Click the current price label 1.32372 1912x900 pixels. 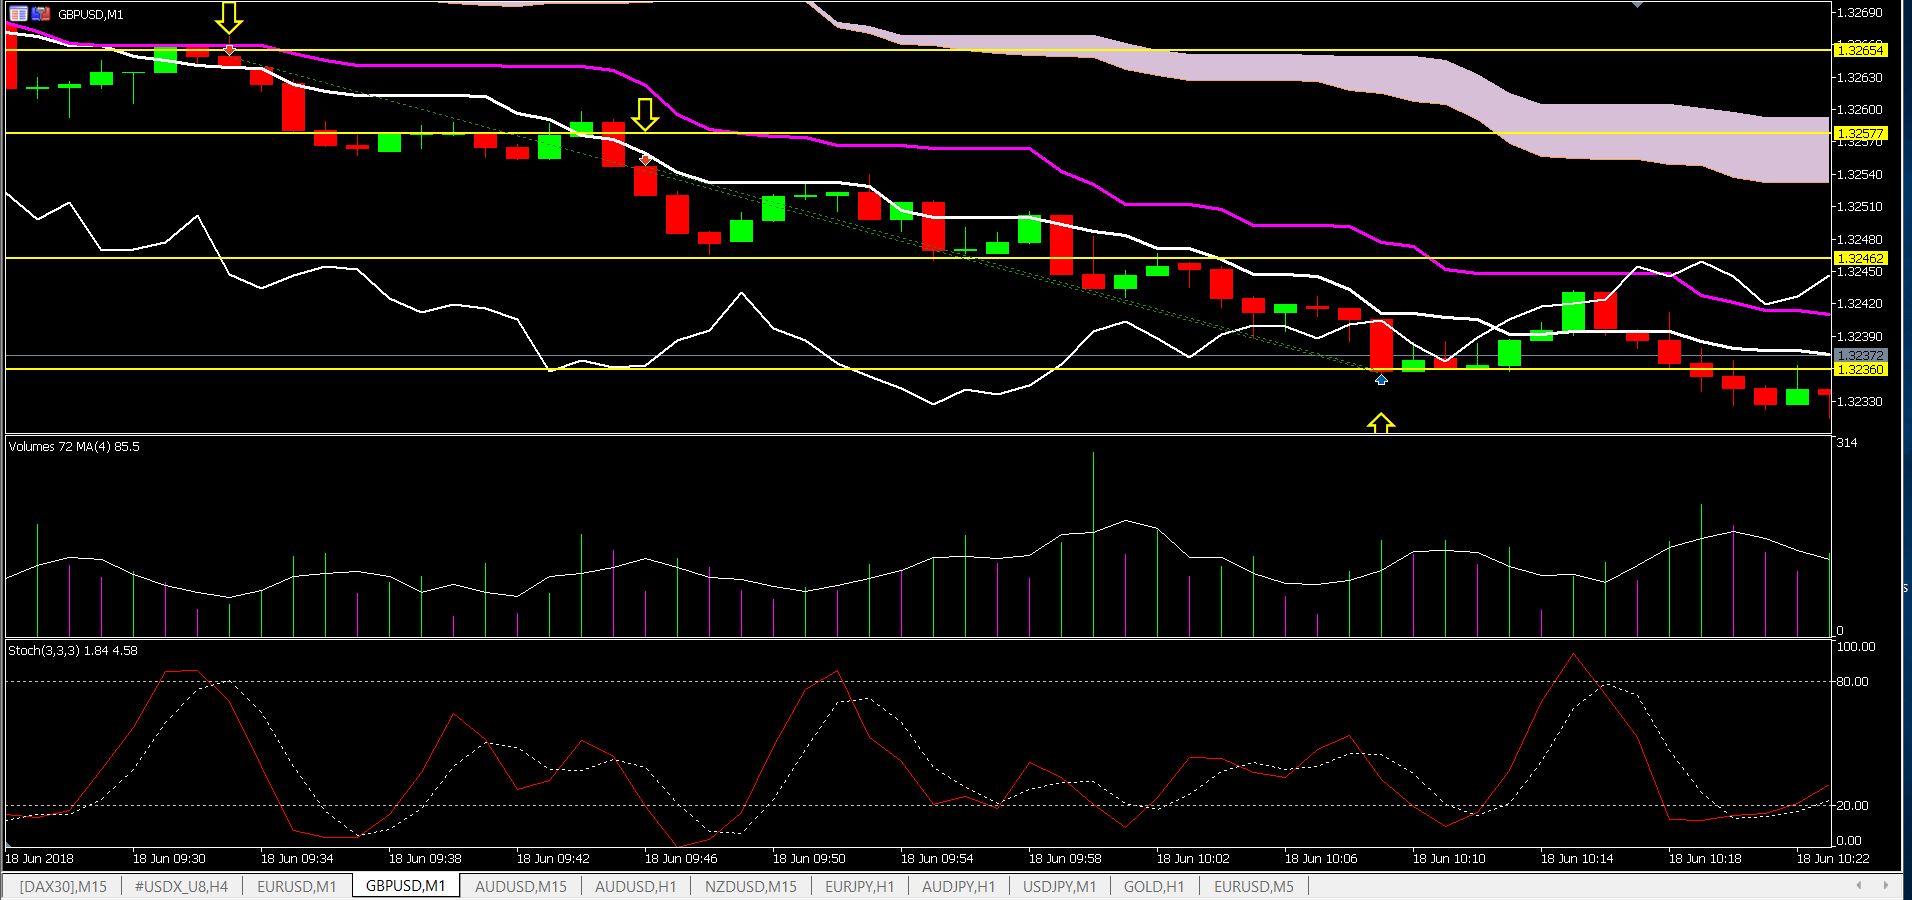1860,356
